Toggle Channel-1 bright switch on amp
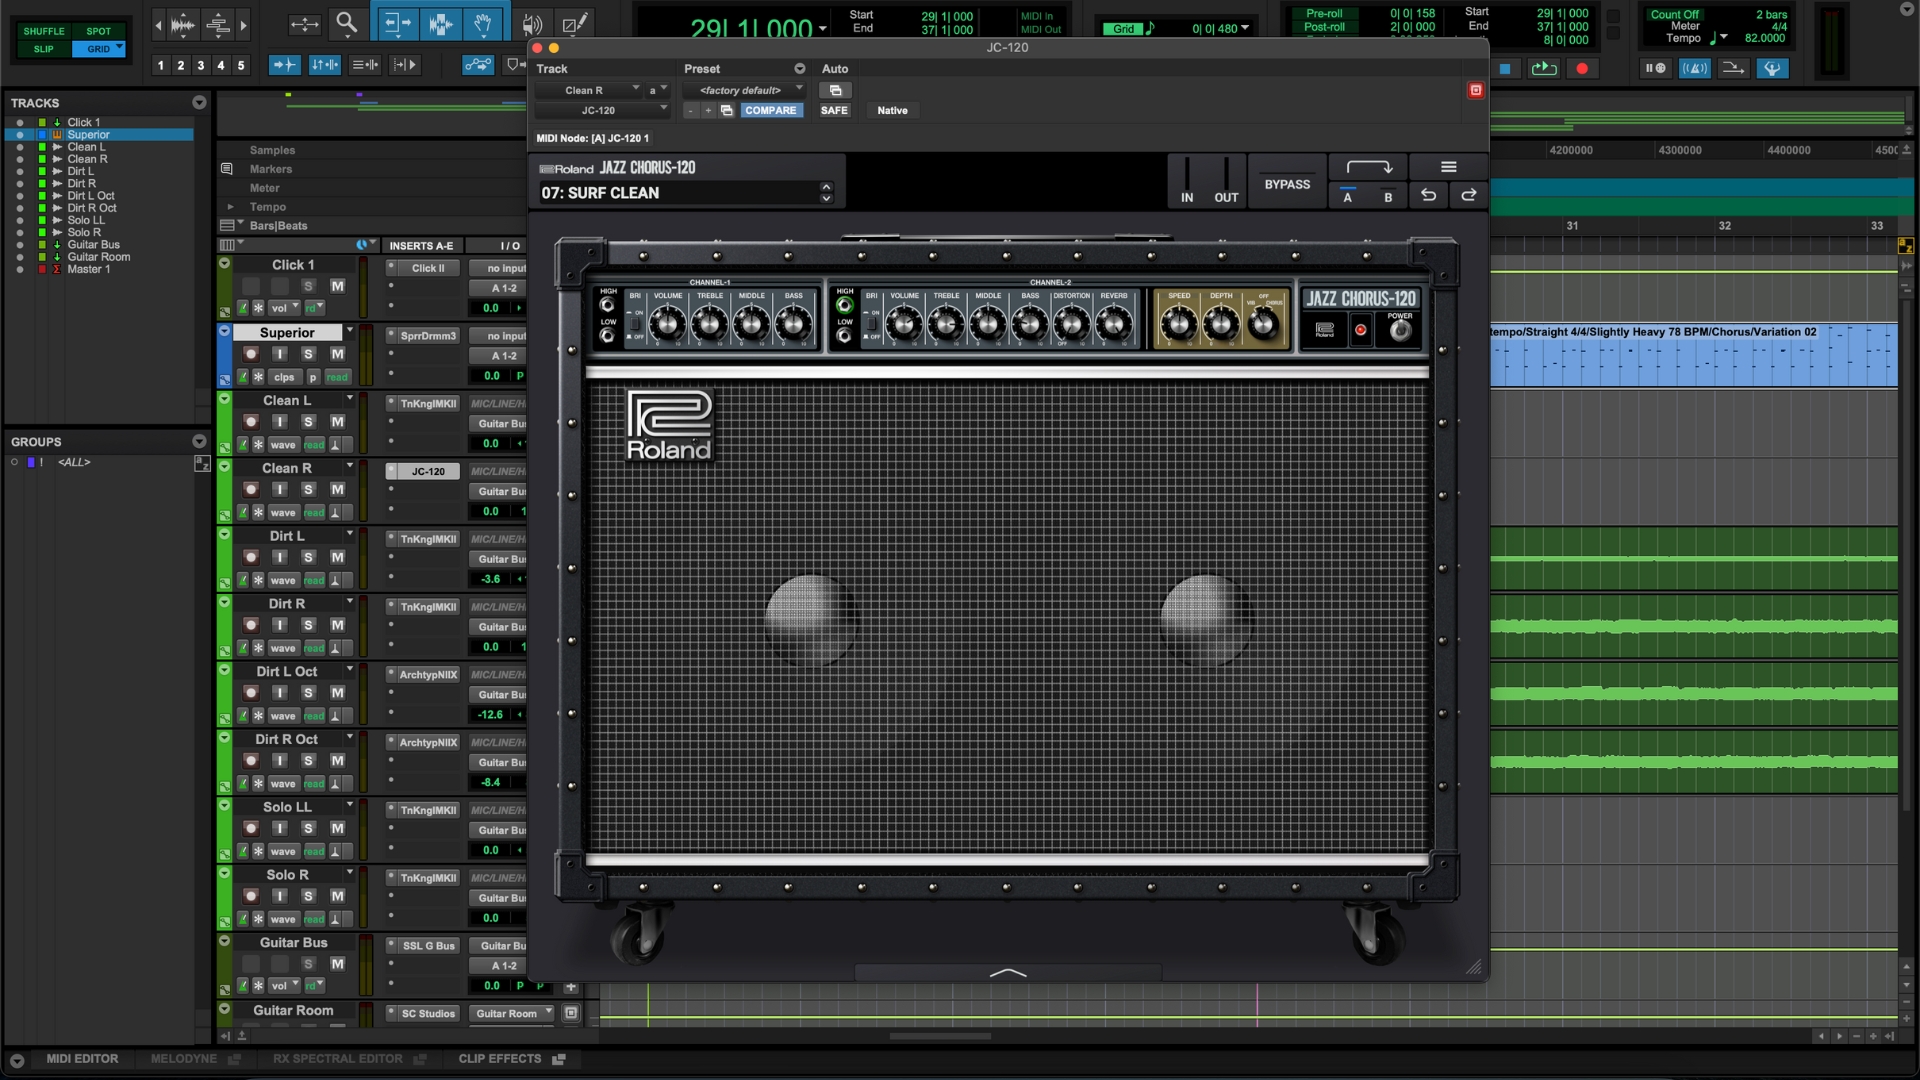The width and height of the screenshot is (1920, 1080). tap(635, 322)
